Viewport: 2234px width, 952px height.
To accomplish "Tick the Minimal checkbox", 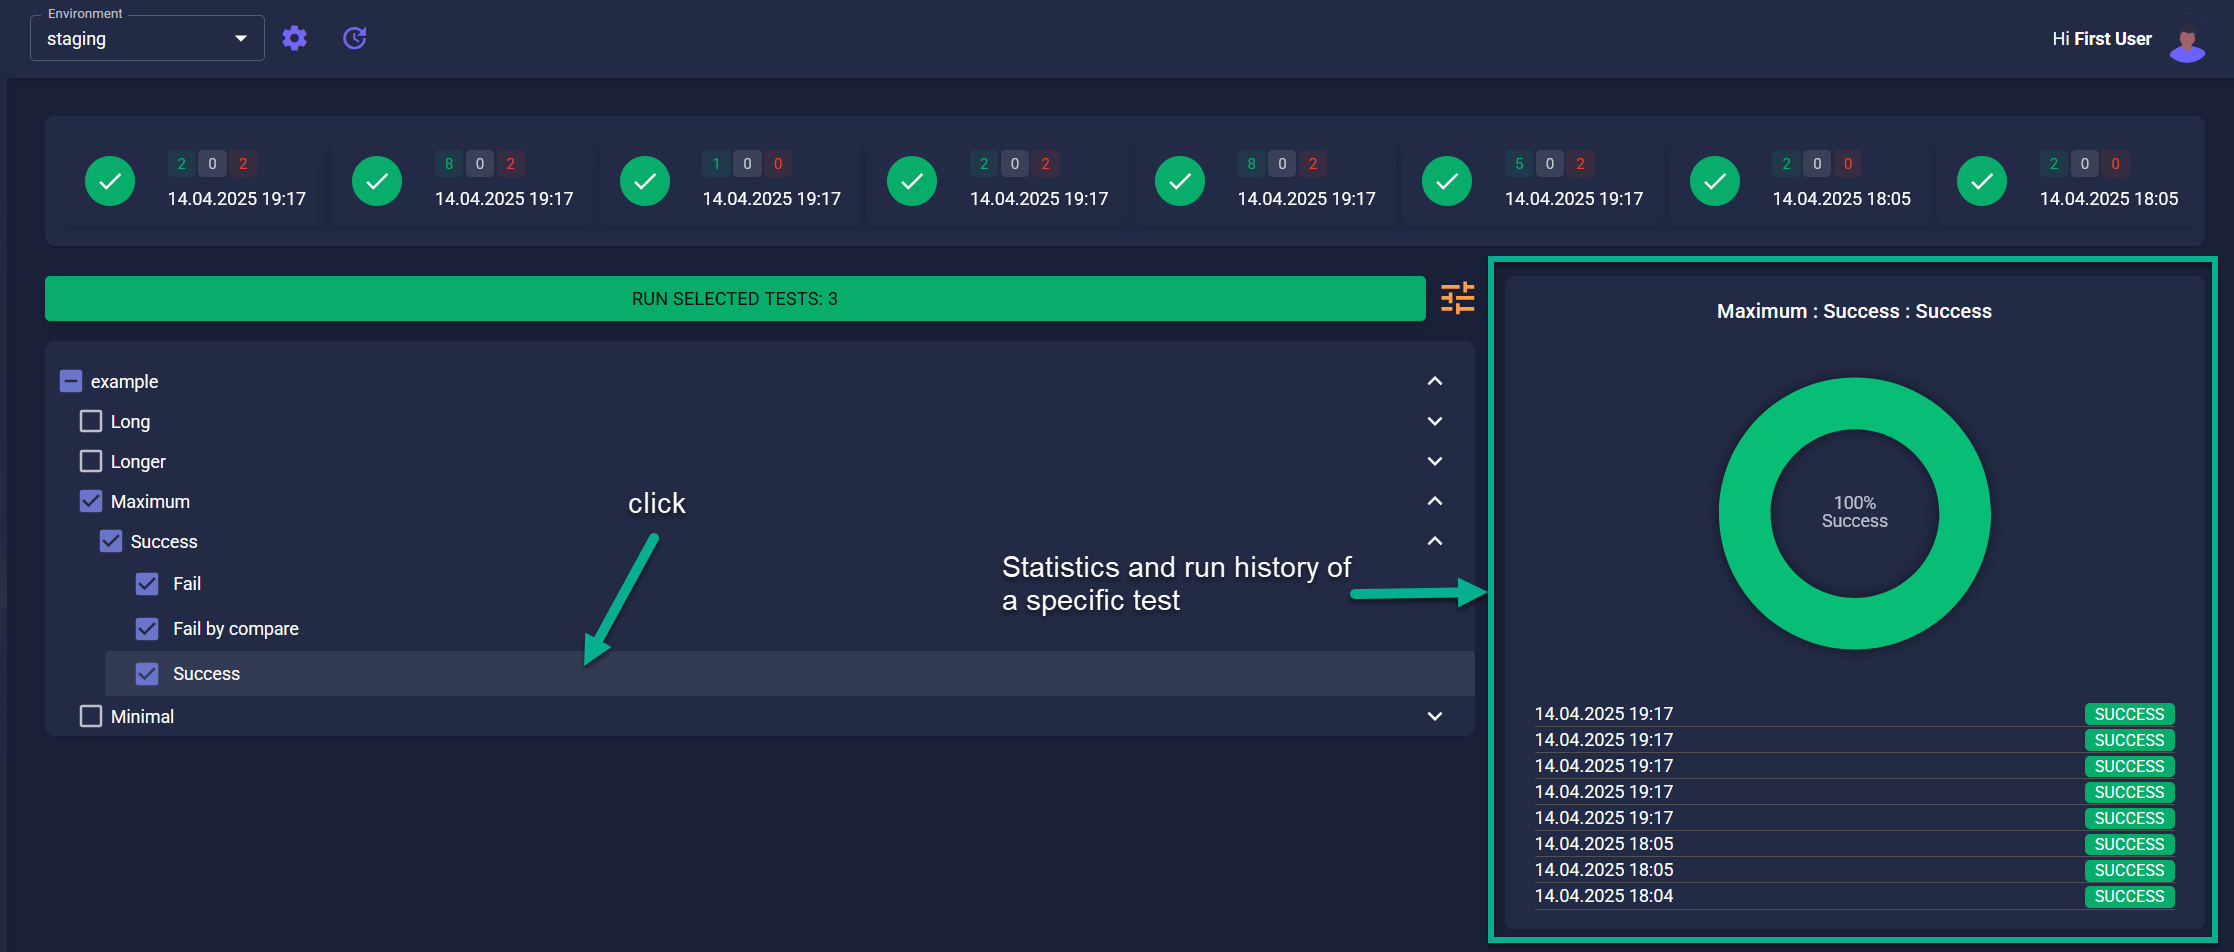I will click(91, 716).
